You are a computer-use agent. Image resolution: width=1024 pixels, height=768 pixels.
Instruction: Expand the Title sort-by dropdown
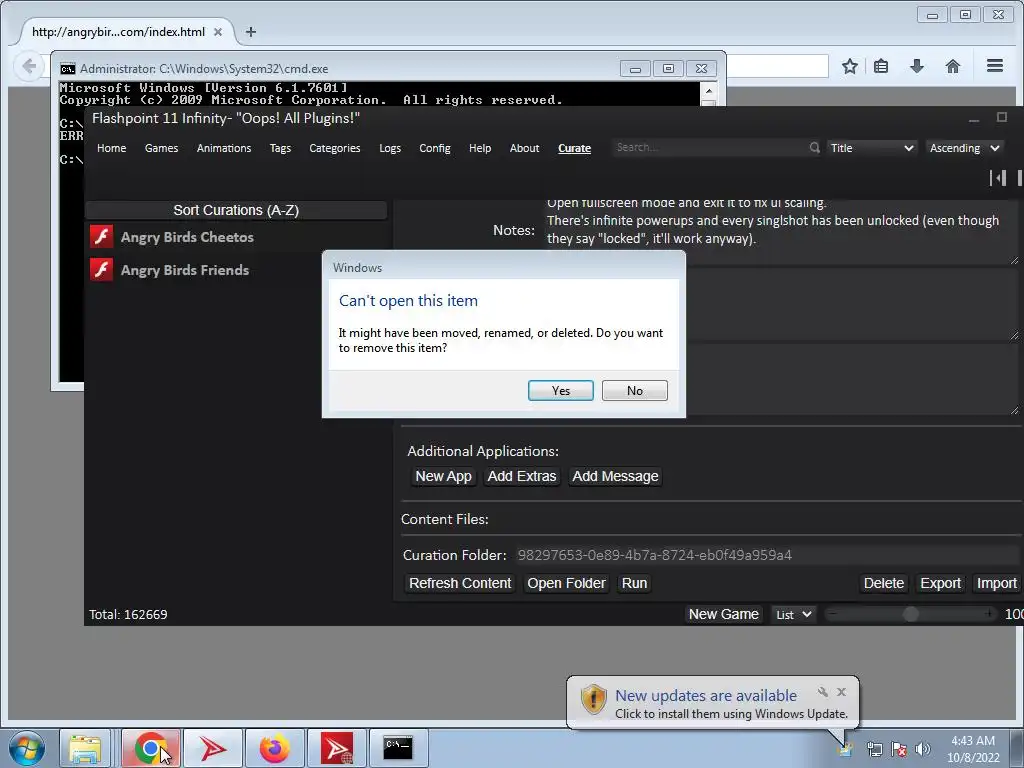[x=871, y=148]
